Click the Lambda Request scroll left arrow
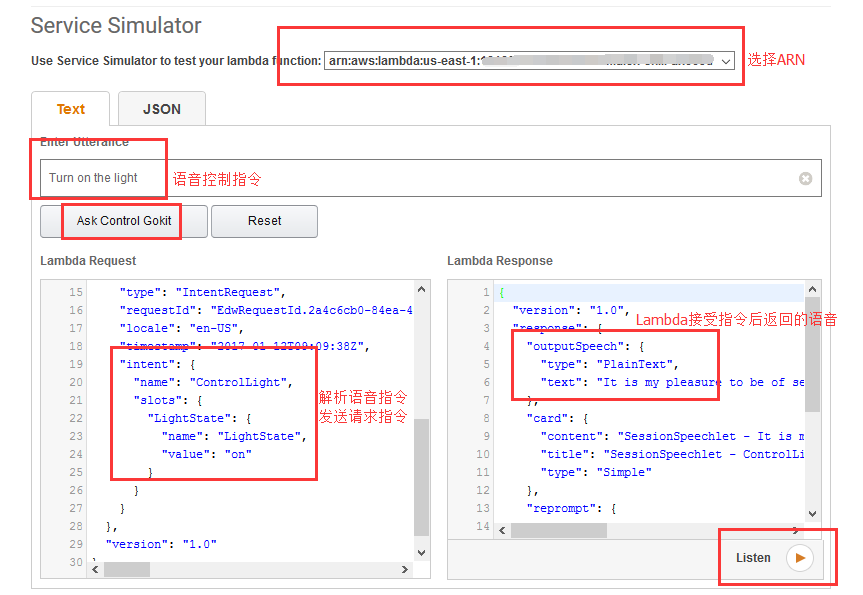Image resolution: width=863 pixels, height=595 pixels. (x=96, y=569)
